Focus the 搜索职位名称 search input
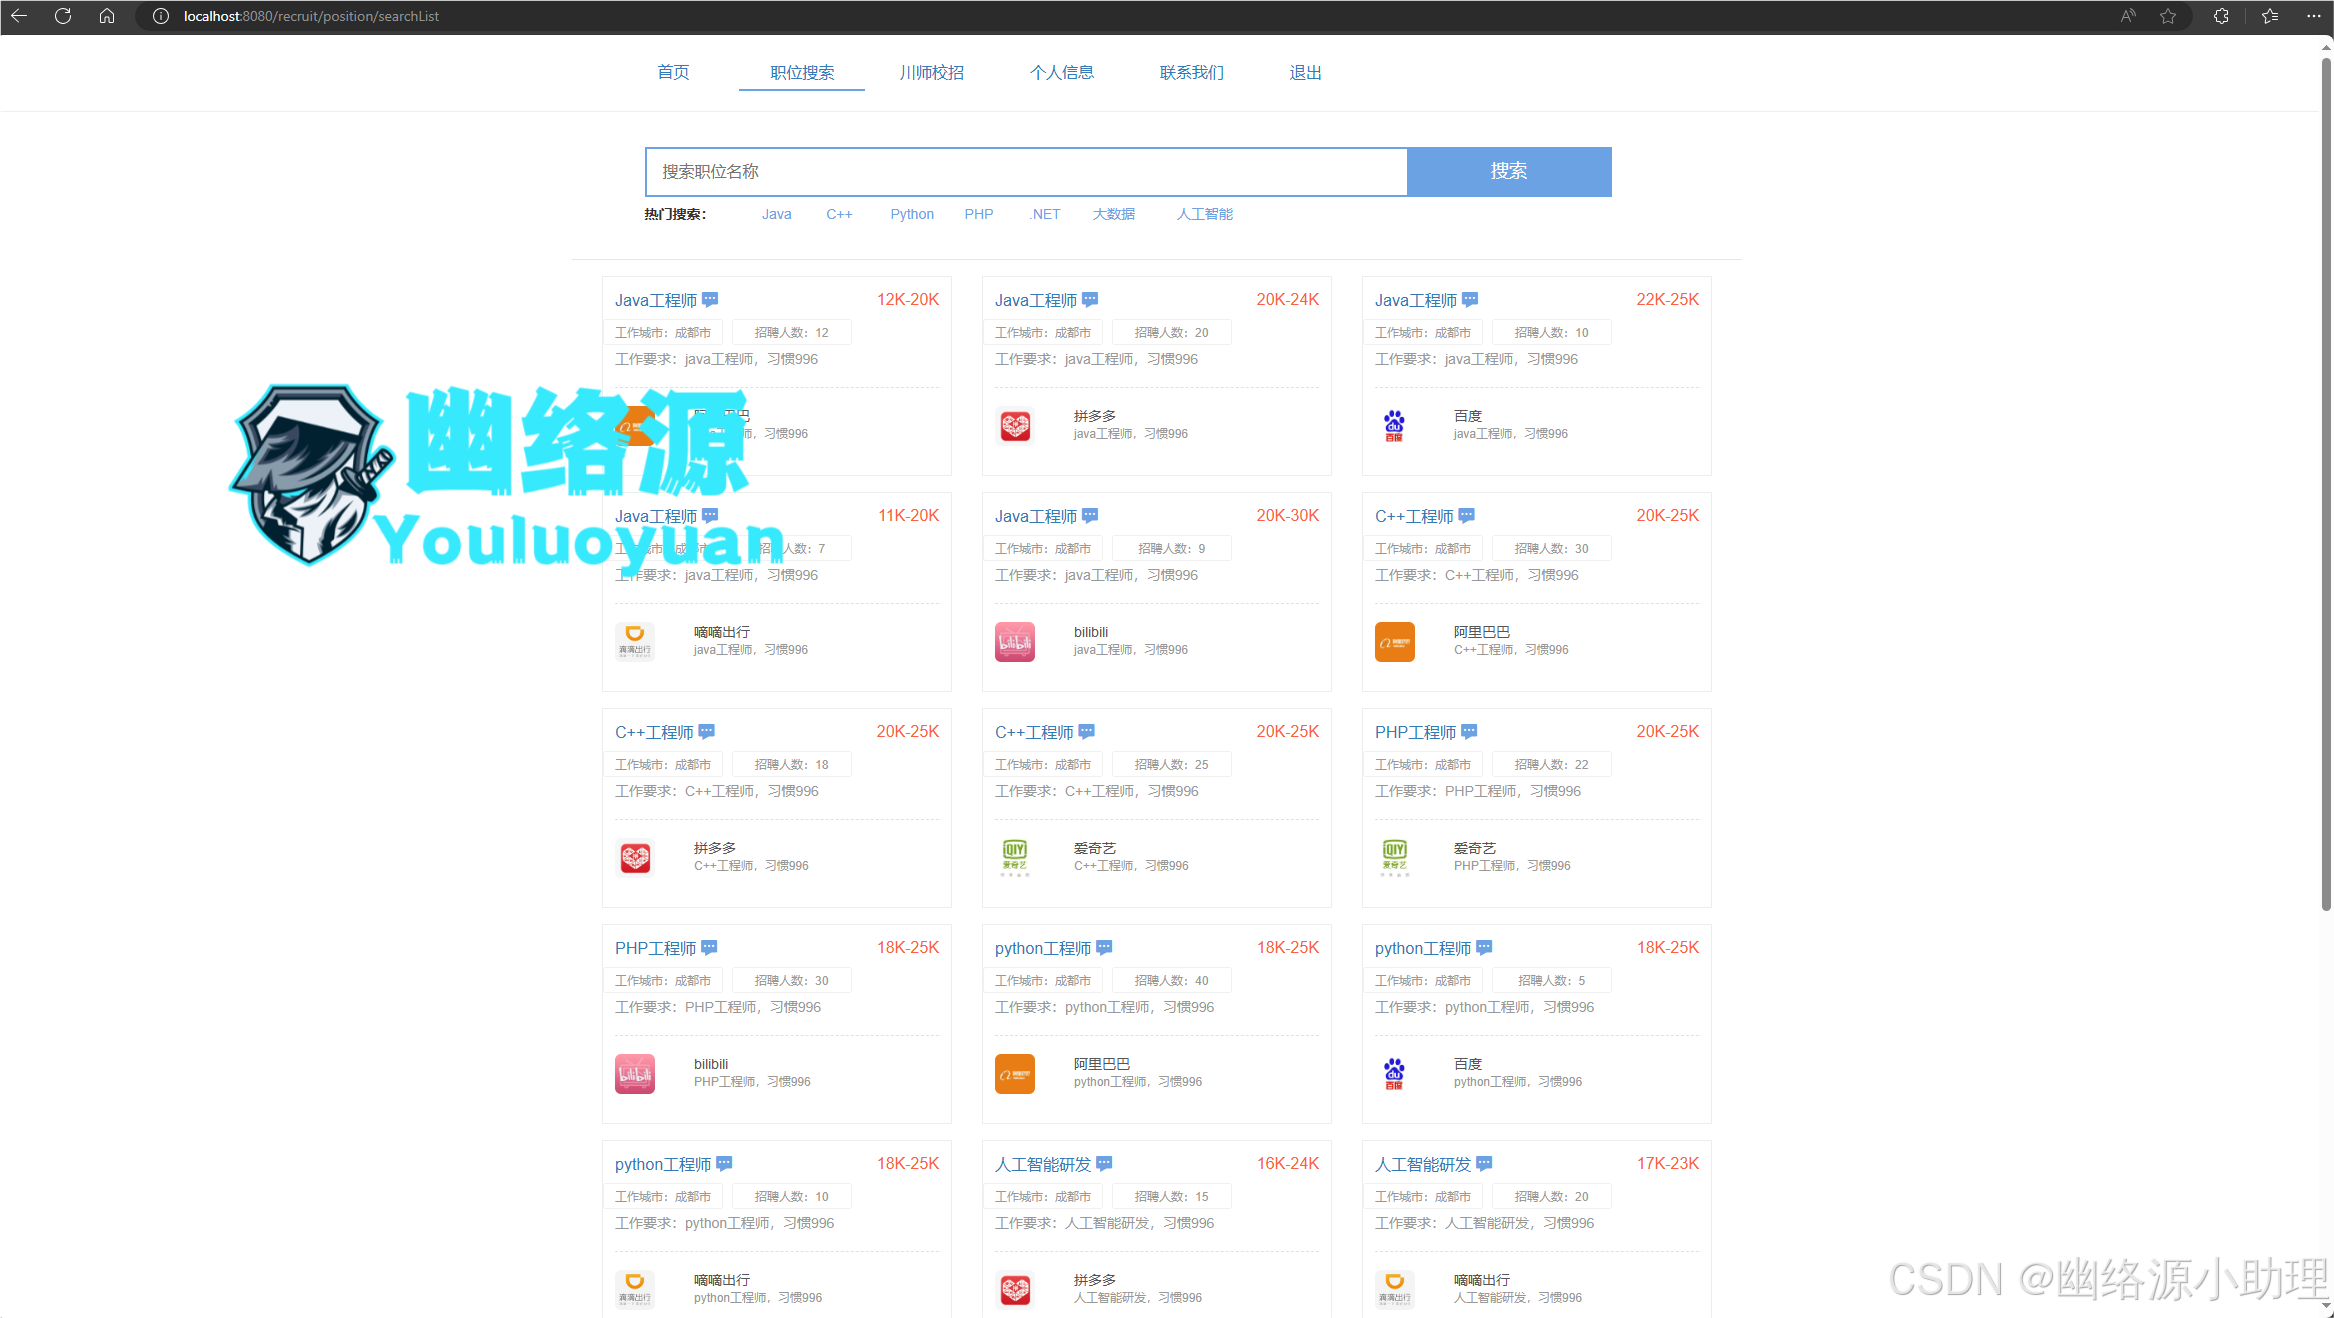Viewport: 2334px width, 1318px height. pos(1026,171)
